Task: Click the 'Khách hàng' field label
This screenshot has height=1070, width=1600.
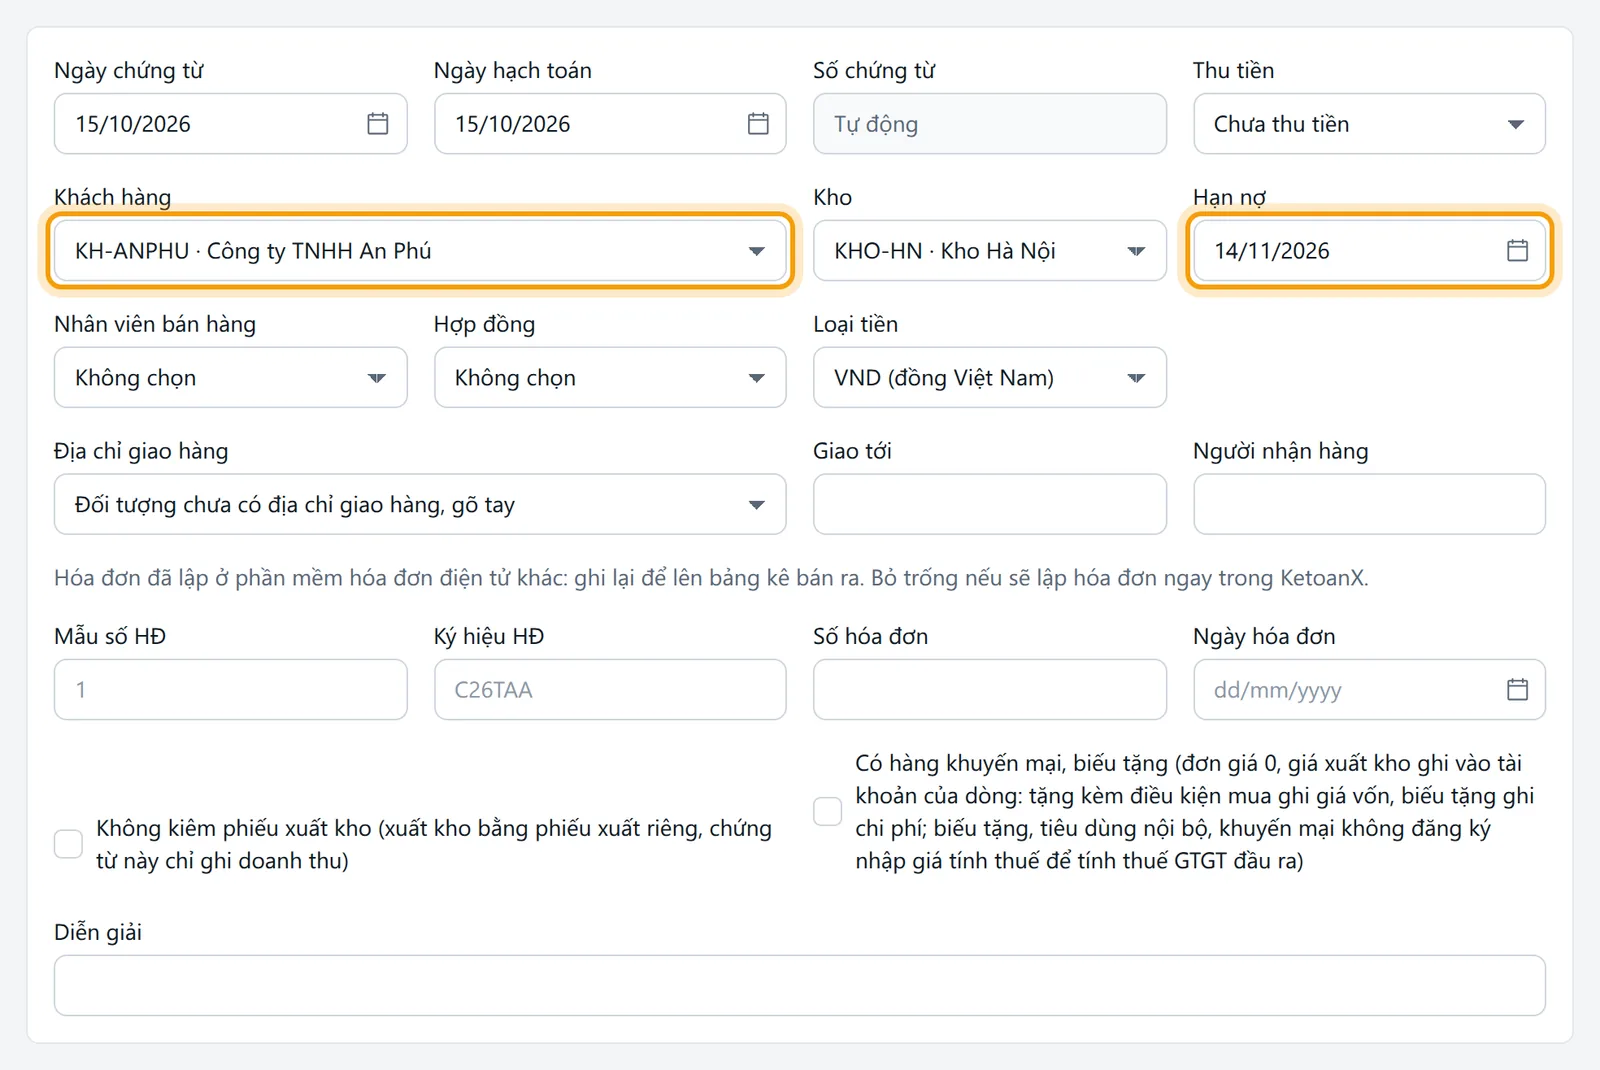Action: point(113,197)
